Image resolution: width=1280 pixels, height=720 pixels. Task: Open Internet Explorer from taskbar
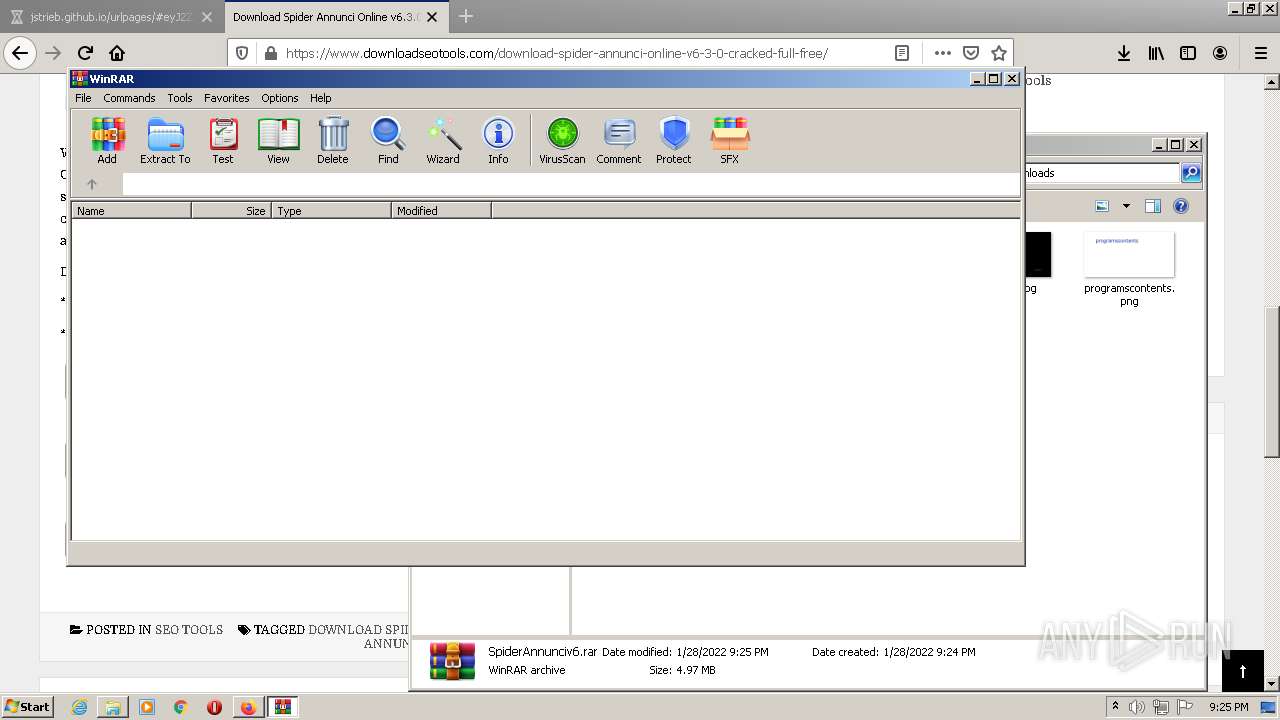(x=79, y=707)
